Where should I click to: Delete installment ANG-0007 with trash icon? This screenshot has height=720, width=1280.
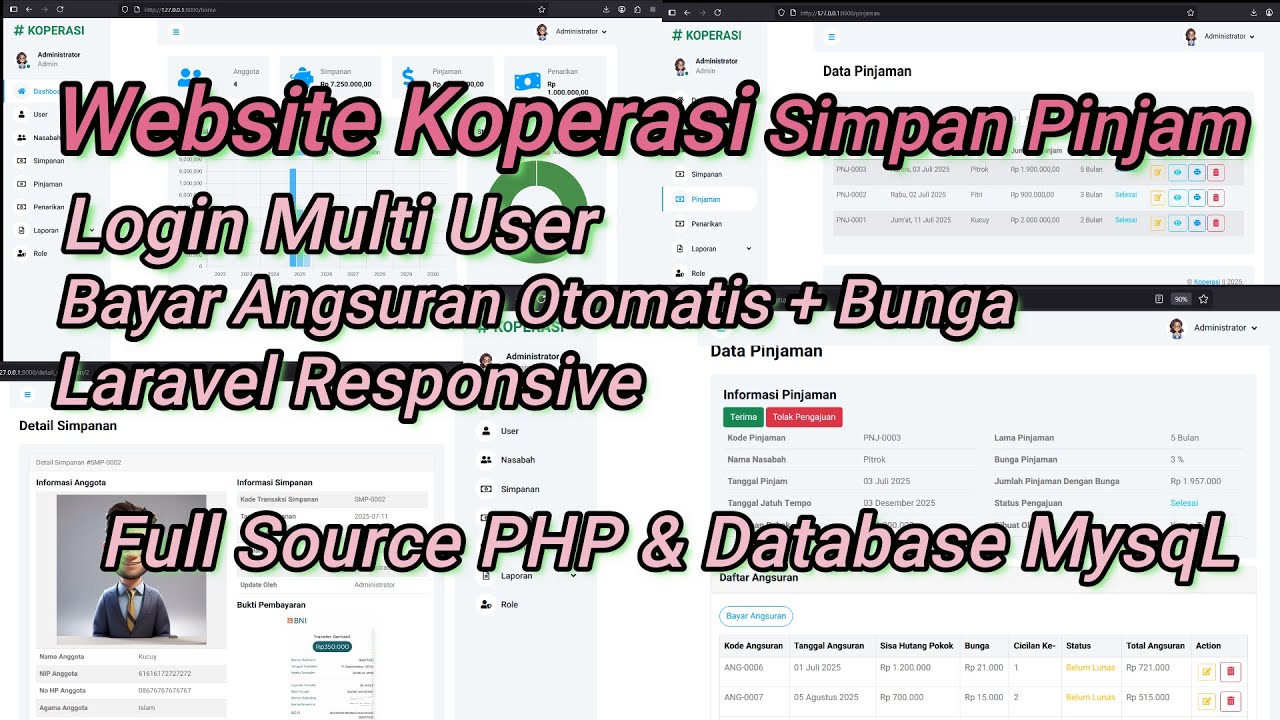[x=1231, y=701]
